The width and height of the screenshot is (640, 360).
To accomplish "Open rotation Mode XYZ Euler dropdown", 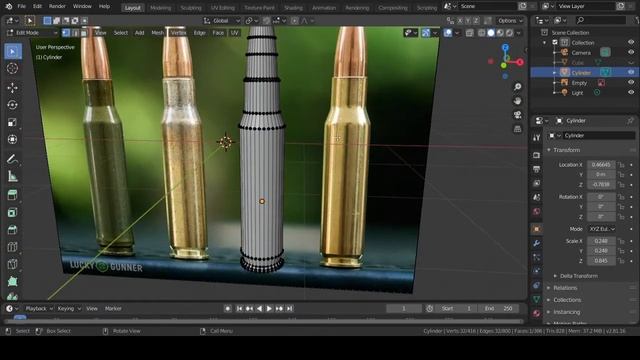I will [602, 229].
